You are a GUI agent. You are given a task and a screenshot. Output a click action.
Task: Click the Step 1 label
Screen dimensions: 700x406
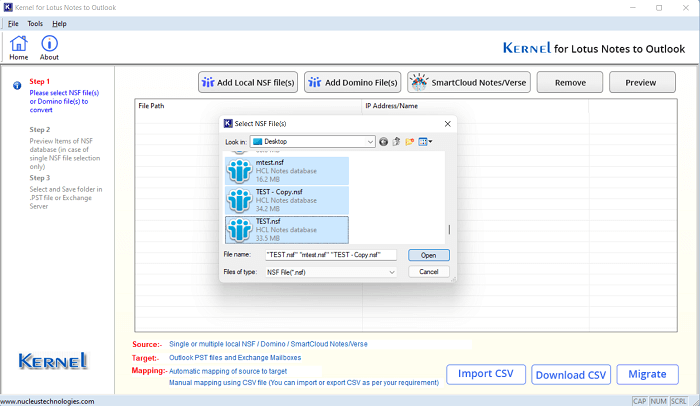pyautogui.click(x=40, y=81)
